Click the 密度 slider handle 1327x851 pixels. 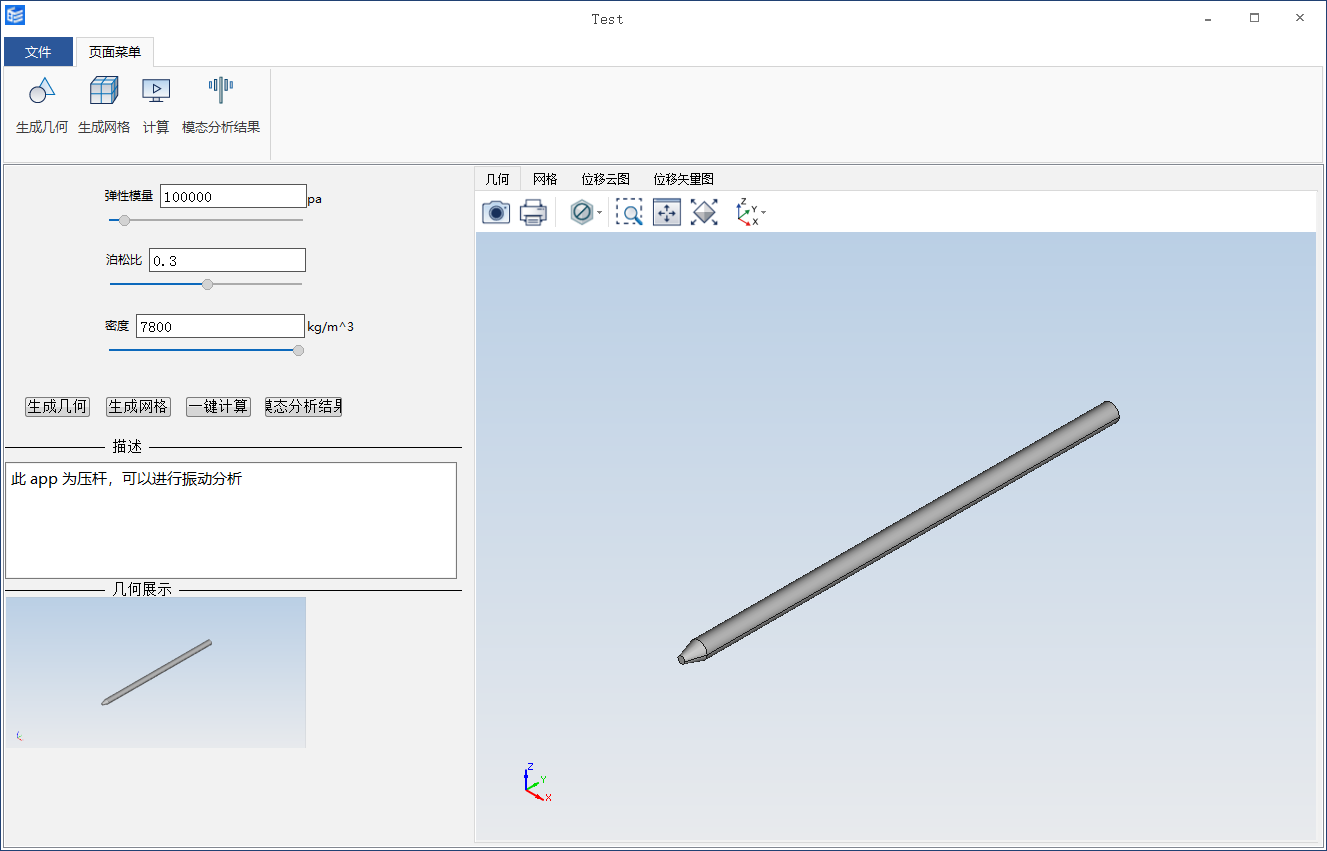[x=298, y=350]
